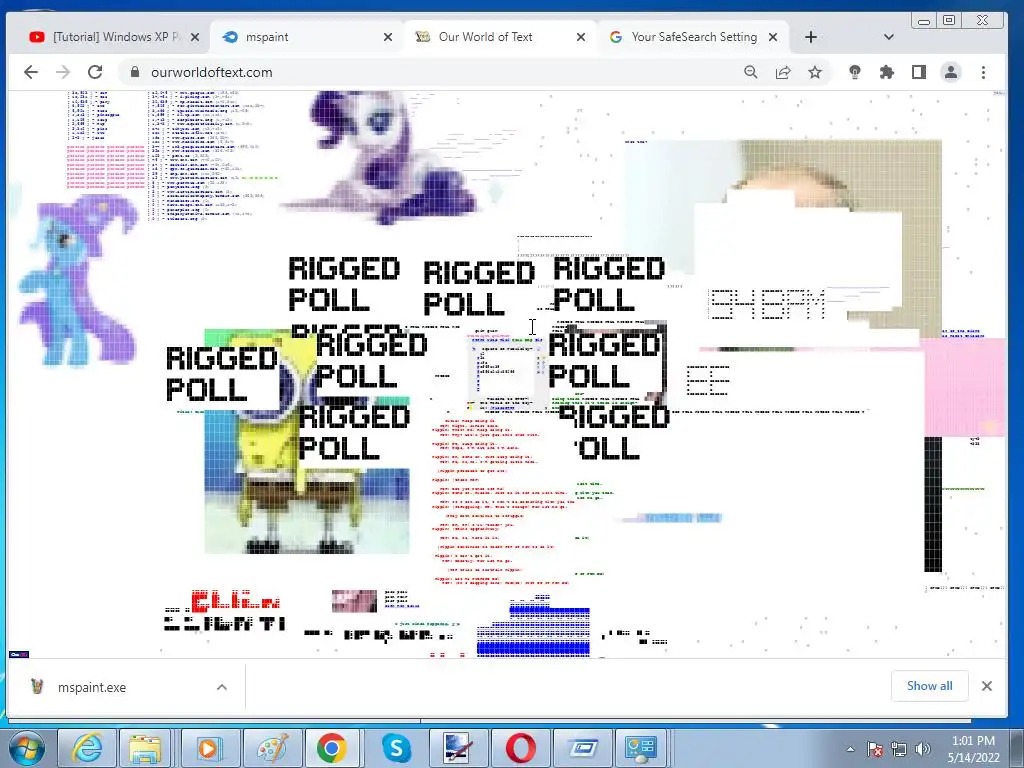Open the volume speaker control

tap(922, 749)
